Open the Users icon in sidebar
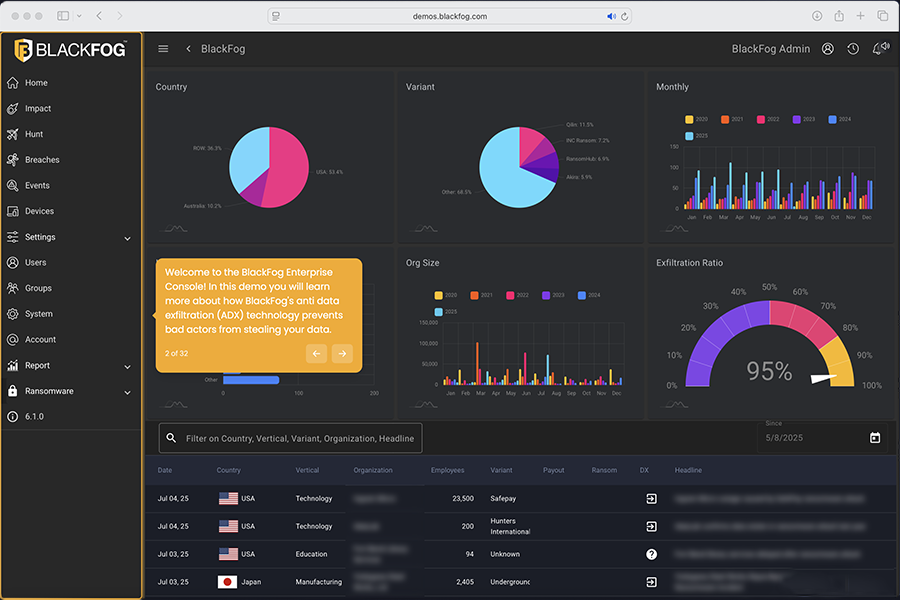Image resolution: width=900 pixels, height=600 pixels. 13,262
